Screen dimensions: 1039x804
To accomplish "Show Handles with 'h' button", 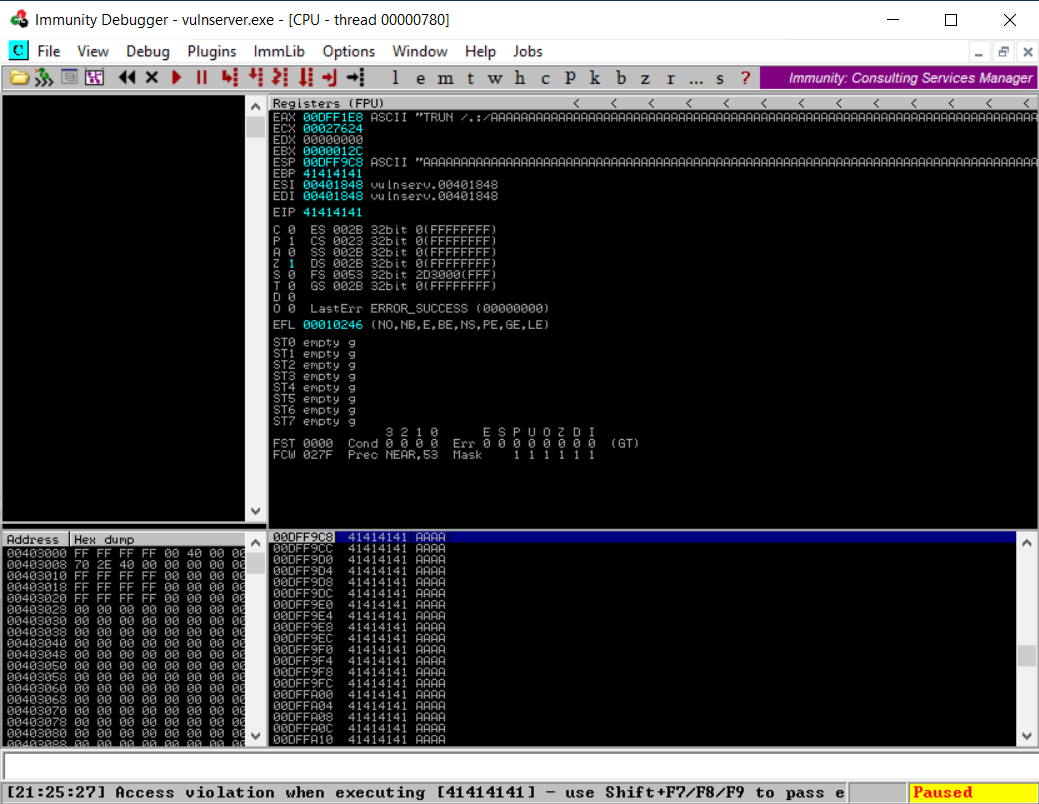I will (x=520, y=78).
